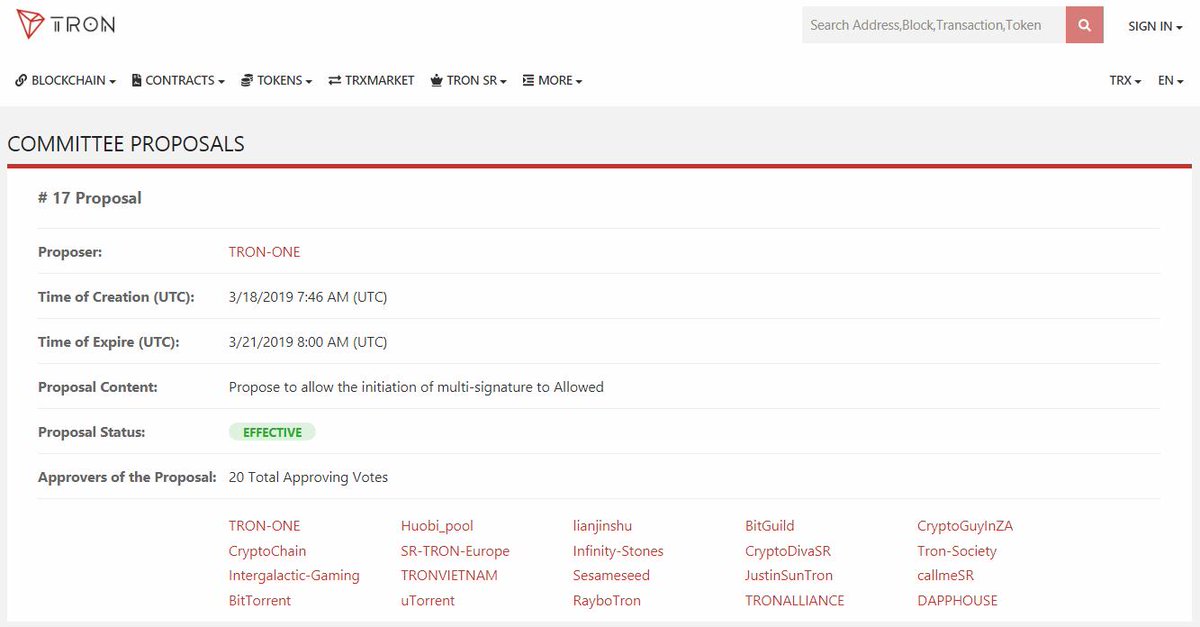Open approver Tron-Society link

point(957,551)
